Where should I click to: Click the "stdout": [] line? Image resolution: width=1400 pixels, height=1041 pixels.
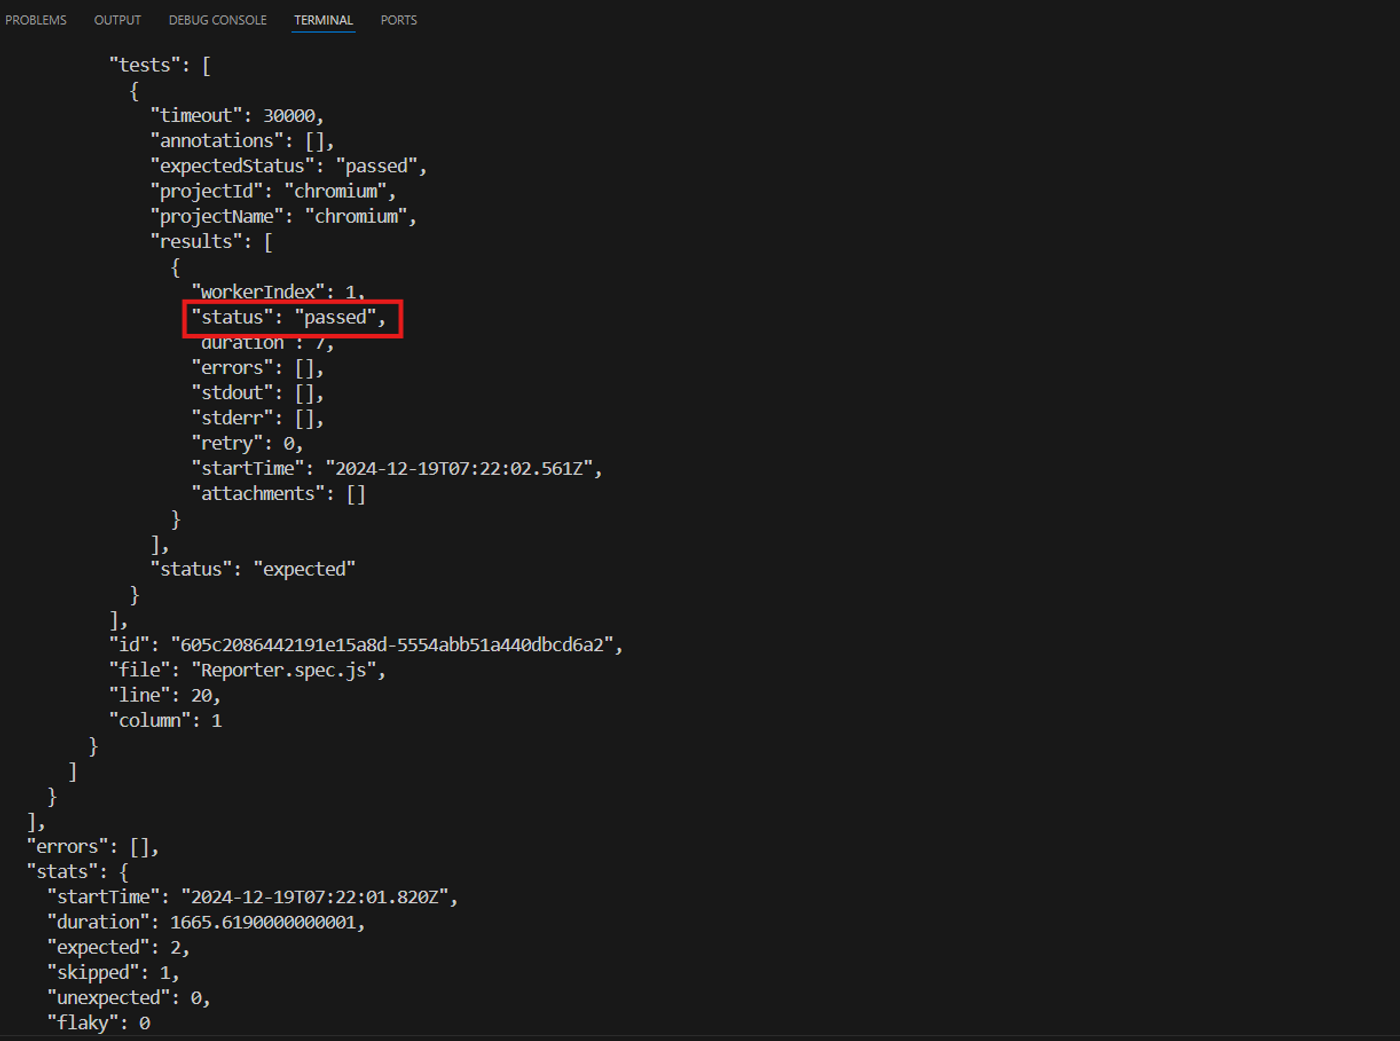(258, 393)
